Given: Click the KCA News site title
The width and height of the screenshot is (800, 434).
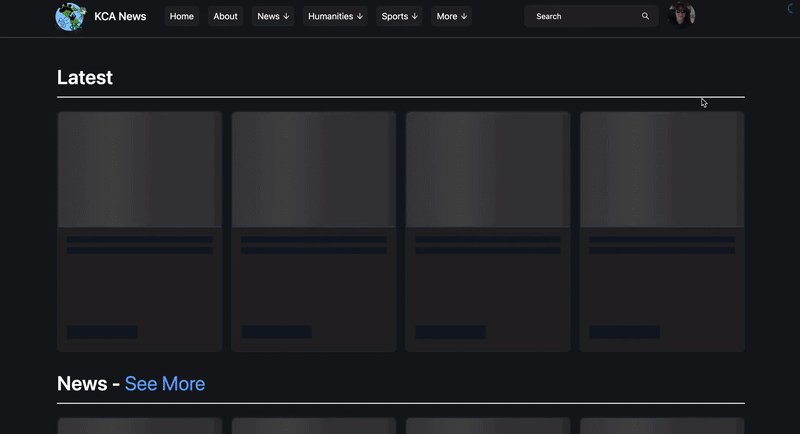Looking at the screenshot, I should (120, 16).
